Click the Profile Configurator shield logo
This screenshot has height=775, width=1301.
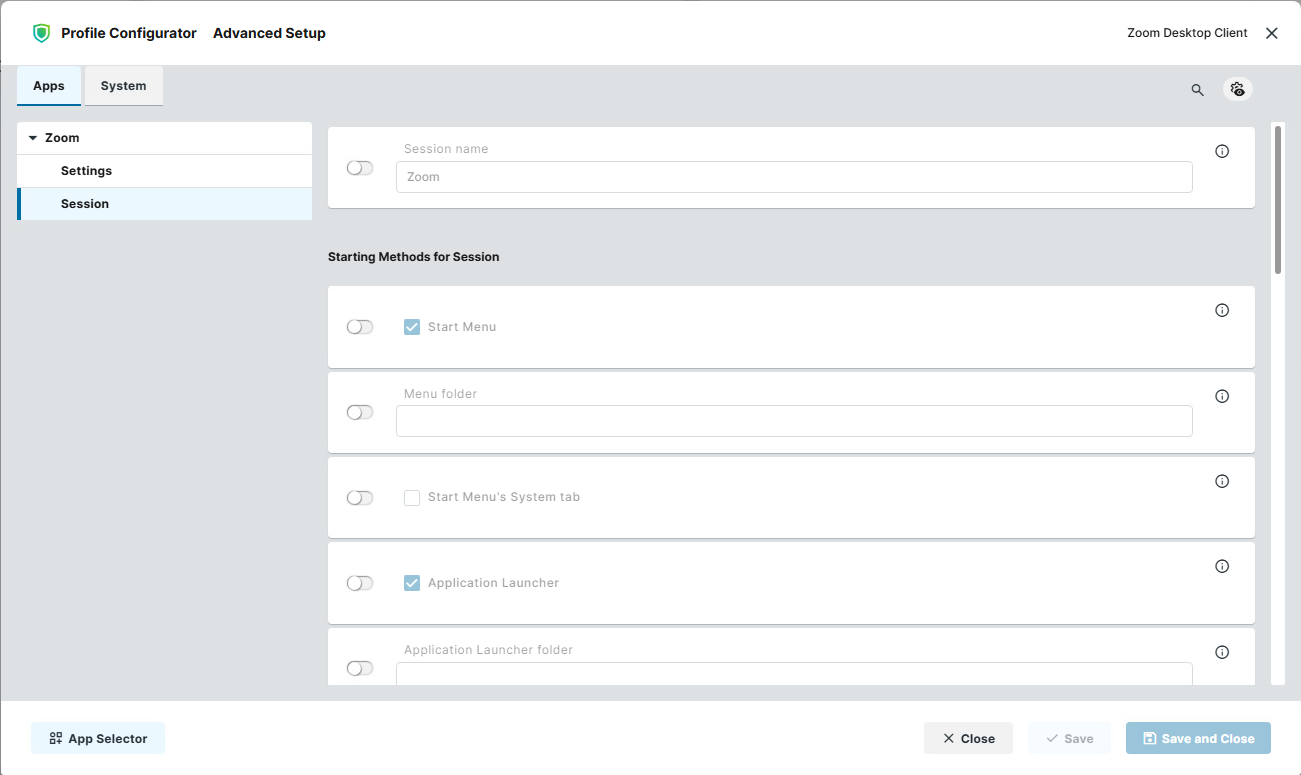point(41,33)
